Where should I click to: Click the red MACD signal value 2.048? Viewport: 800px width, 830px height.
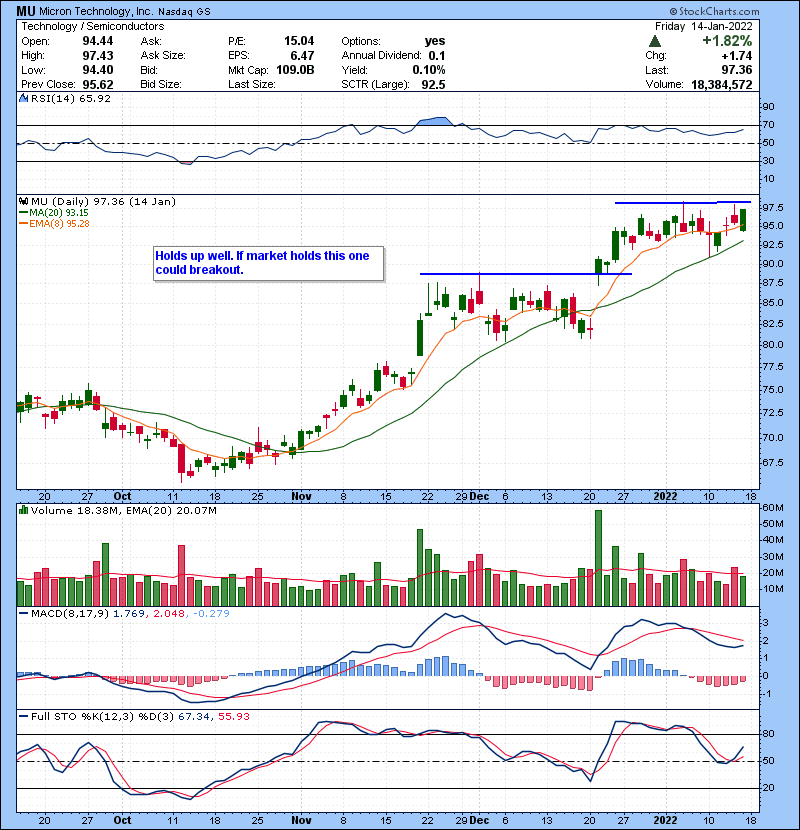(169, 614)
